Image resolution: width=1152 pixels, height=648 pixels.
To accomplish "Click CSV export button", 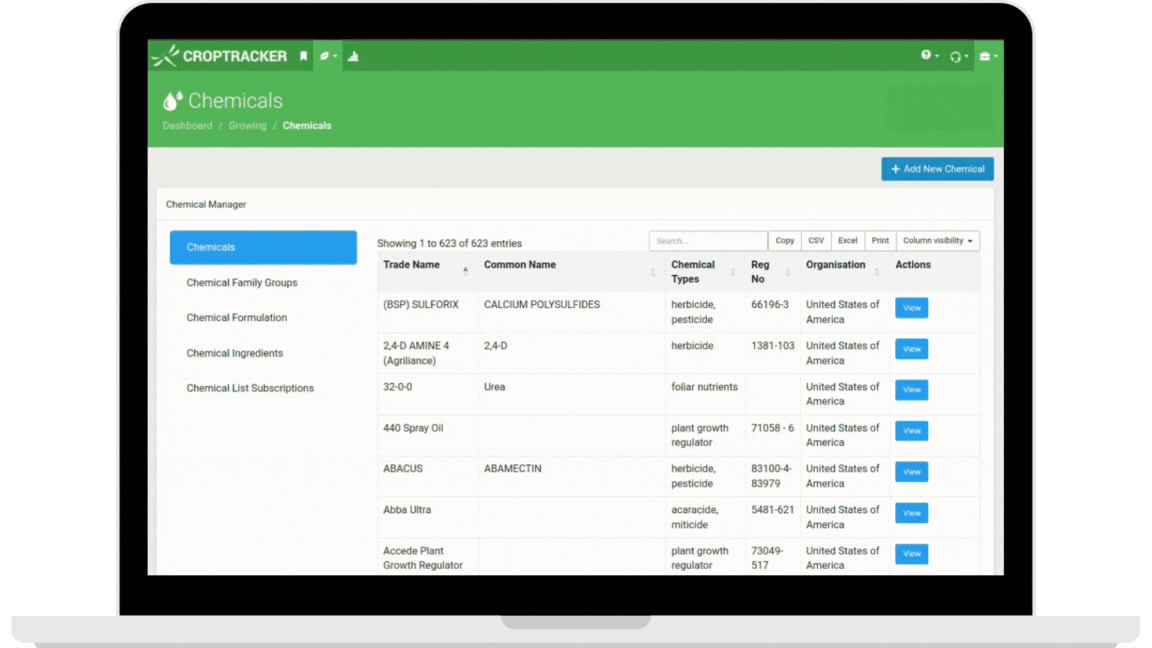I will tap(816, 241).
